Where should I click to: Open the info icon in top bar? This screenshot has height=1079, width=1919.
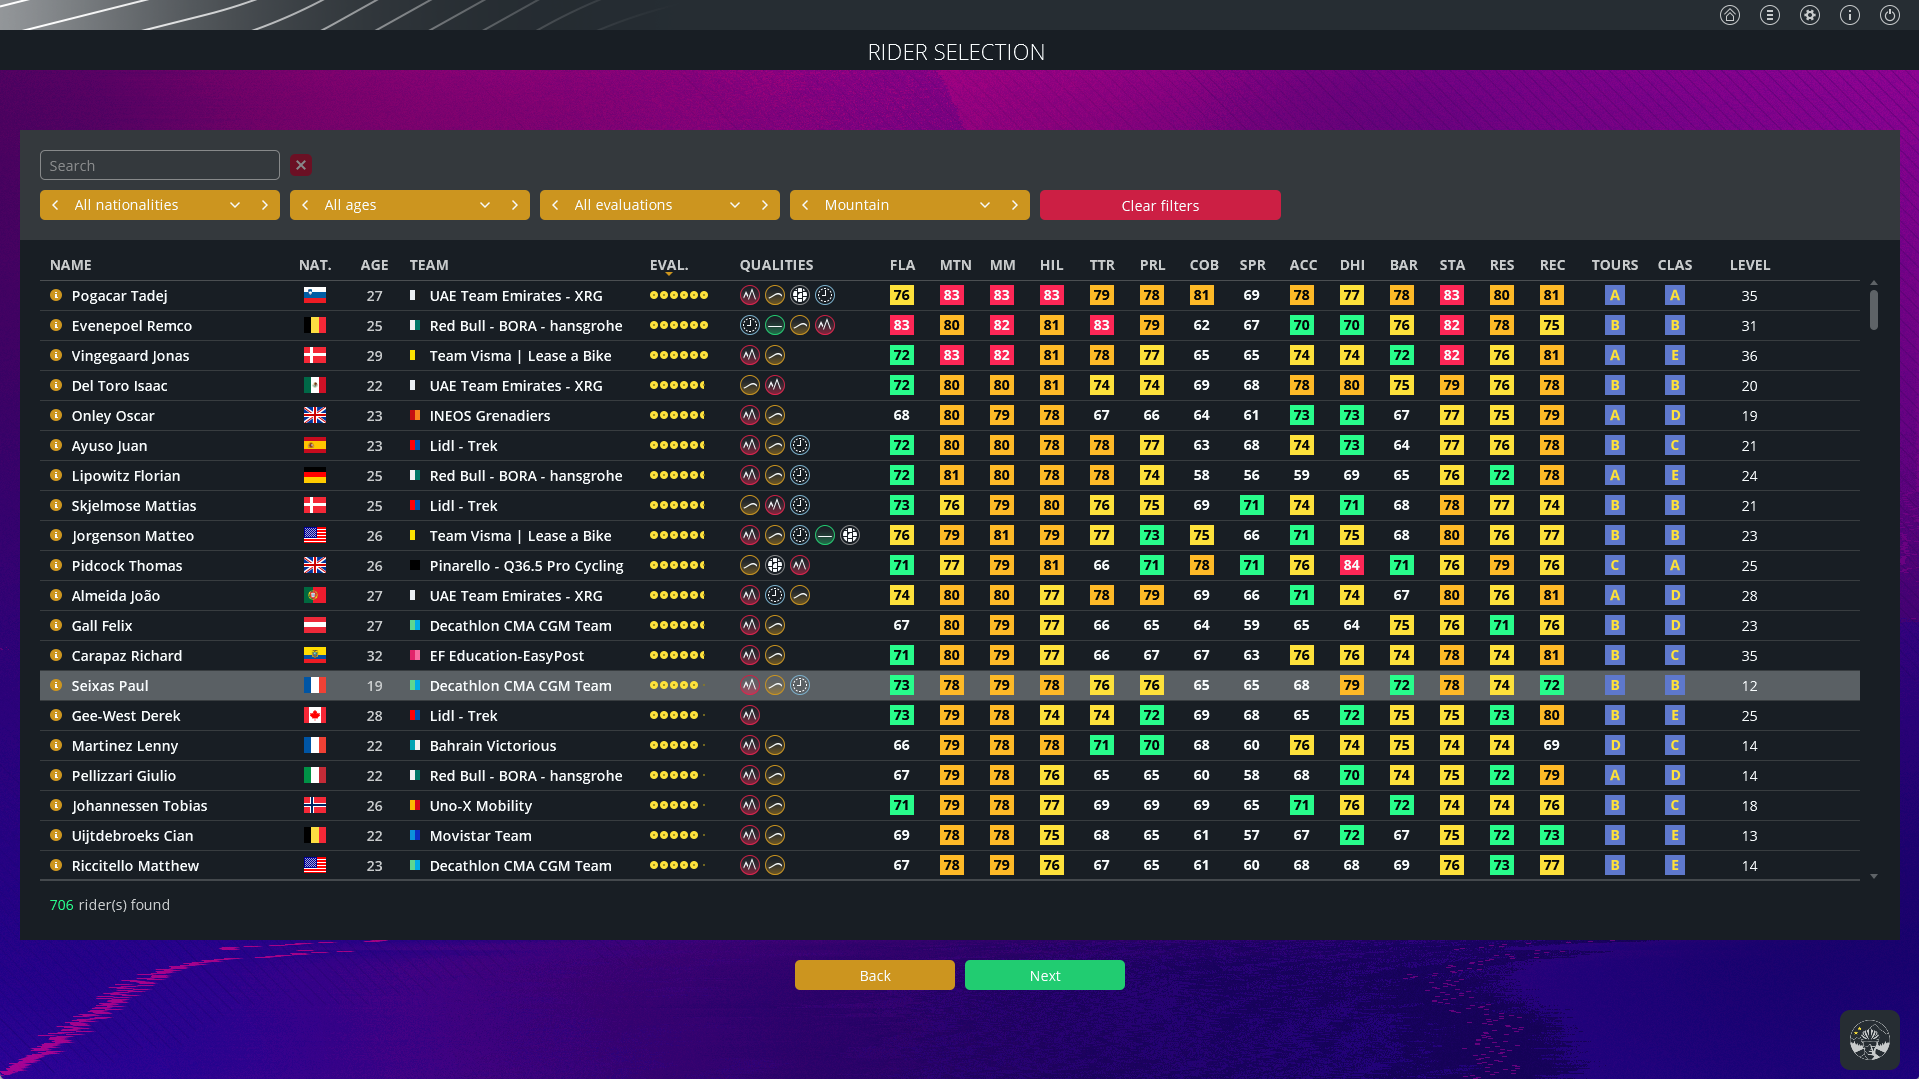(x=1850, y=15)
